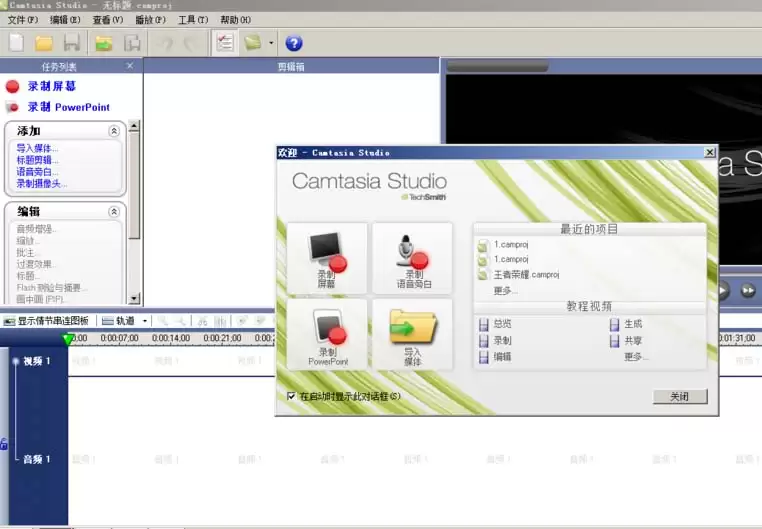The image size is (762, 529).
Task: Open the 查看(V) menu
Action: [108, 20]
